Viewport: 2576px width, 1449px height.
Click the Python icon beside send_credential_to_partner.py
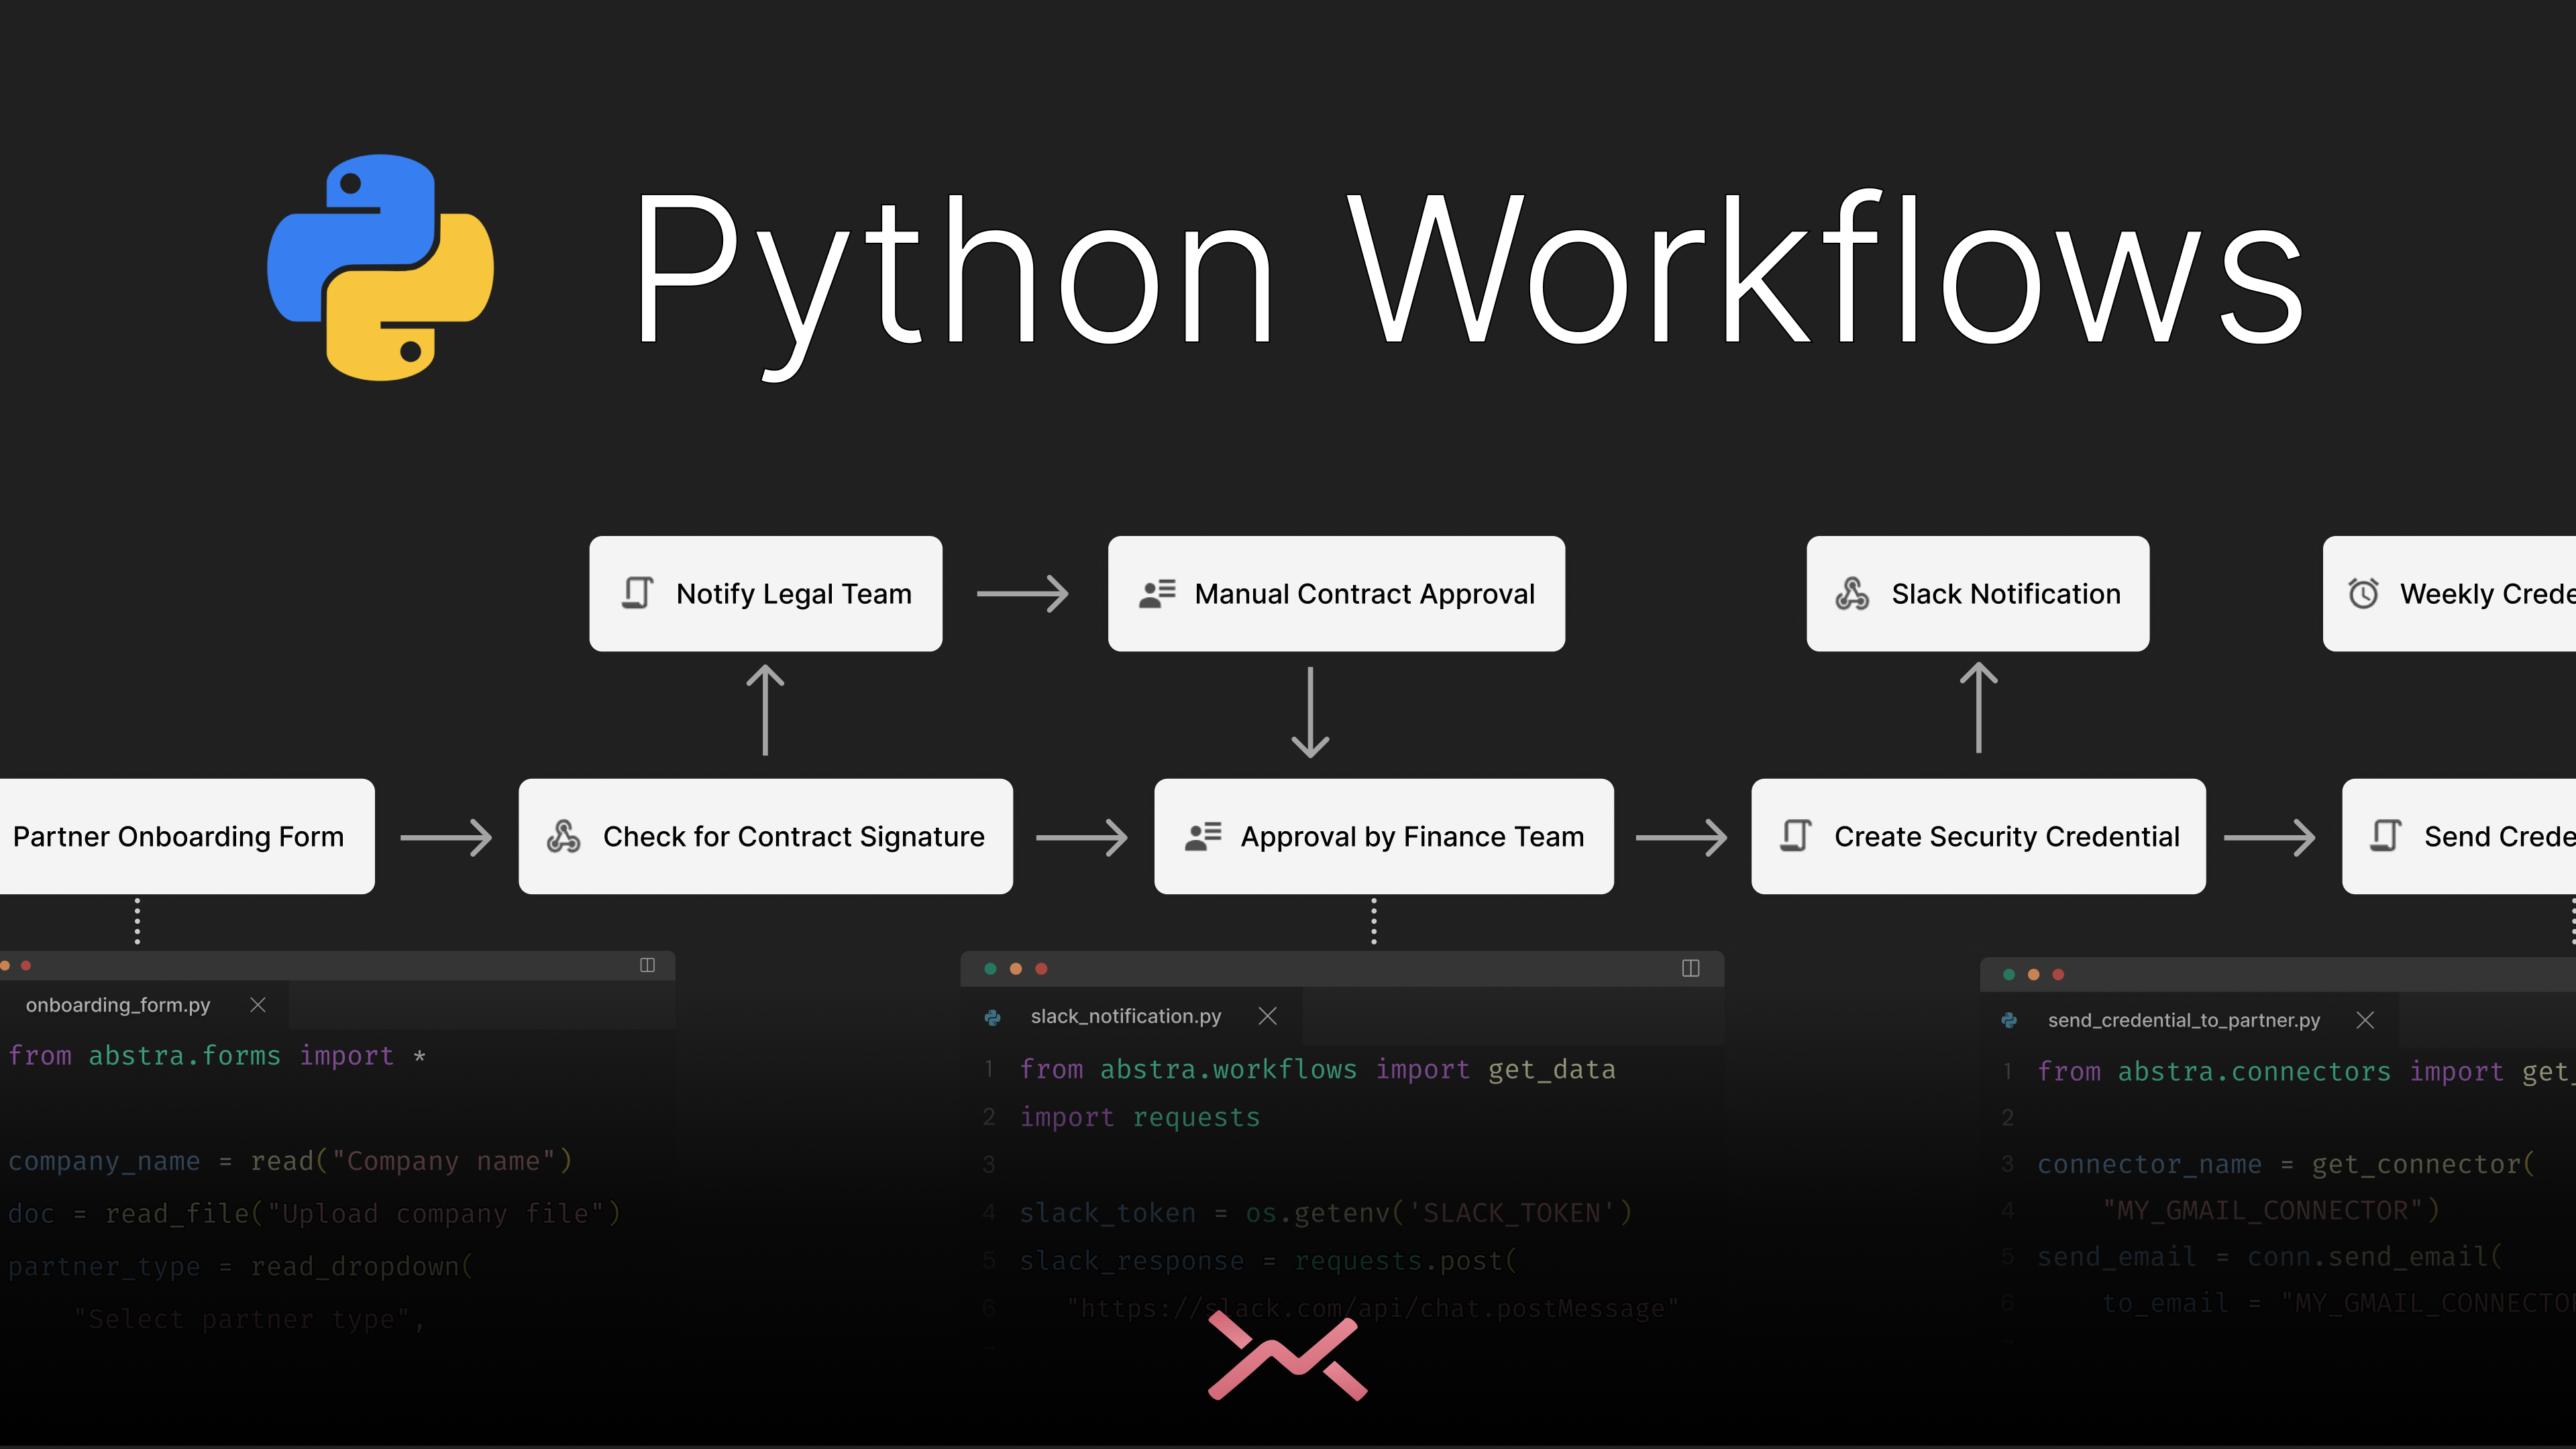pos(2009,1020)
